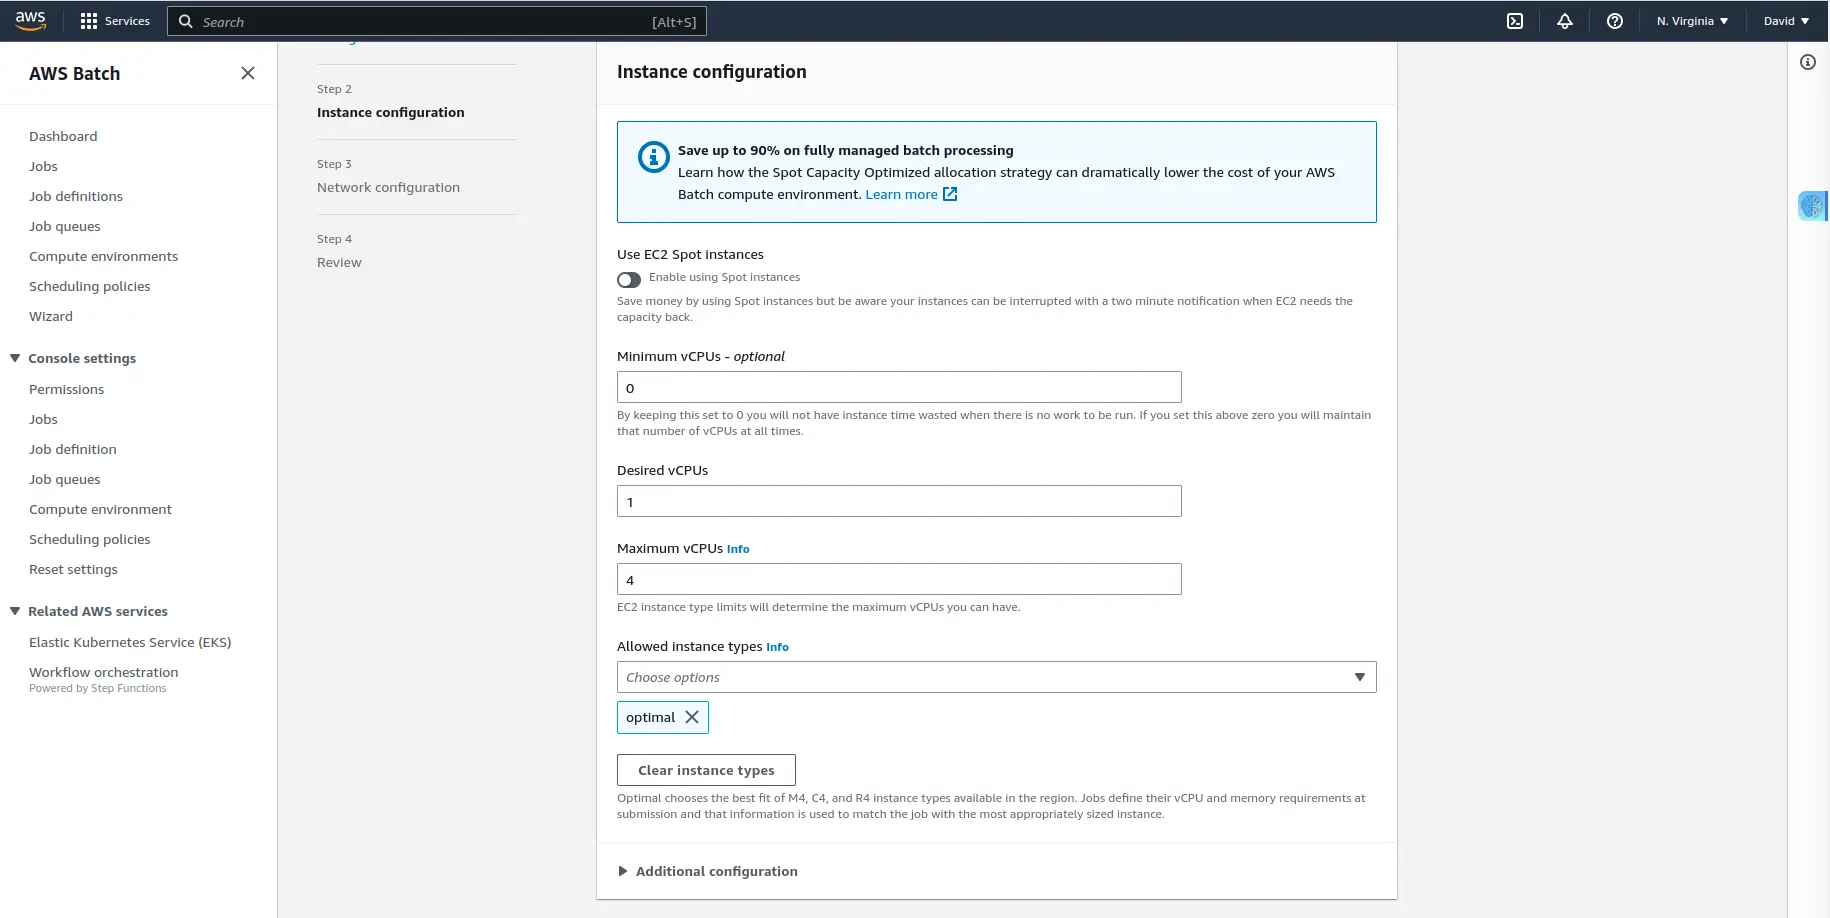Select Step 2 Instance configuration
Viewport: 1830px width, 918px height.
pos(391,112)
